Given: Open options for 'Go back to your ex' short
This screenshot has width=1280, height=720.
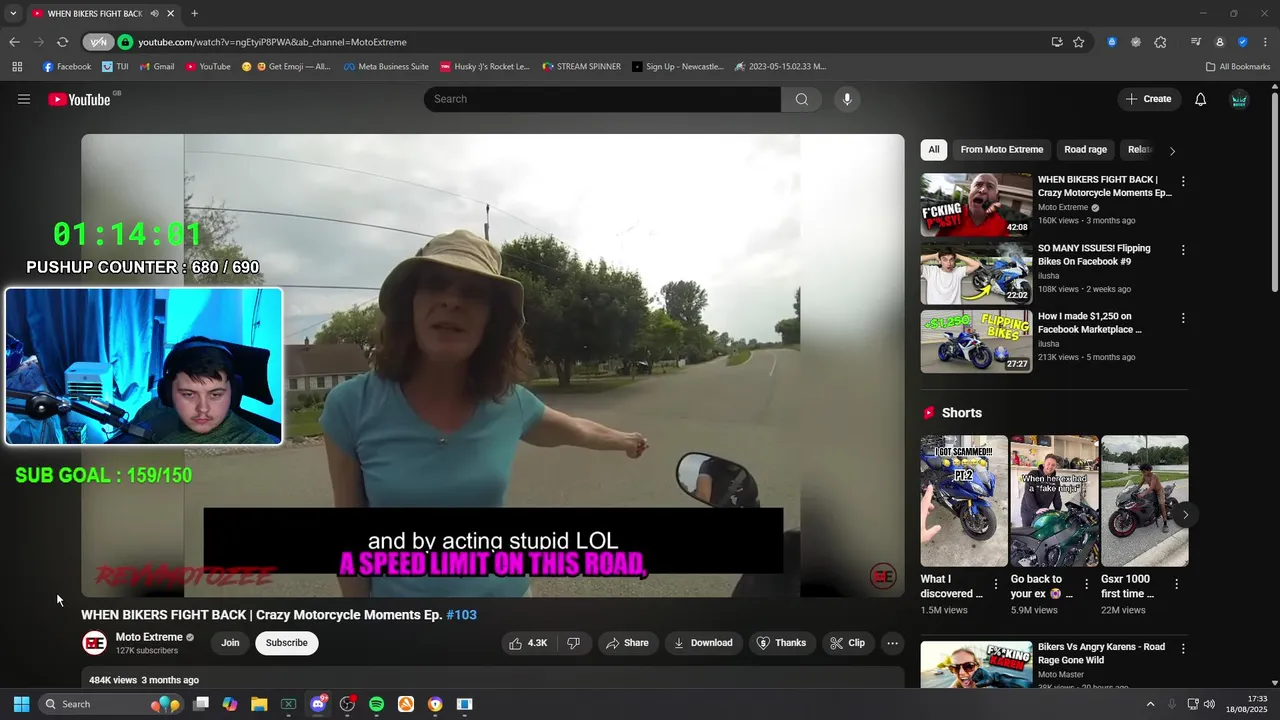Looking at the screenshot, I should [x=1086, y=584].
